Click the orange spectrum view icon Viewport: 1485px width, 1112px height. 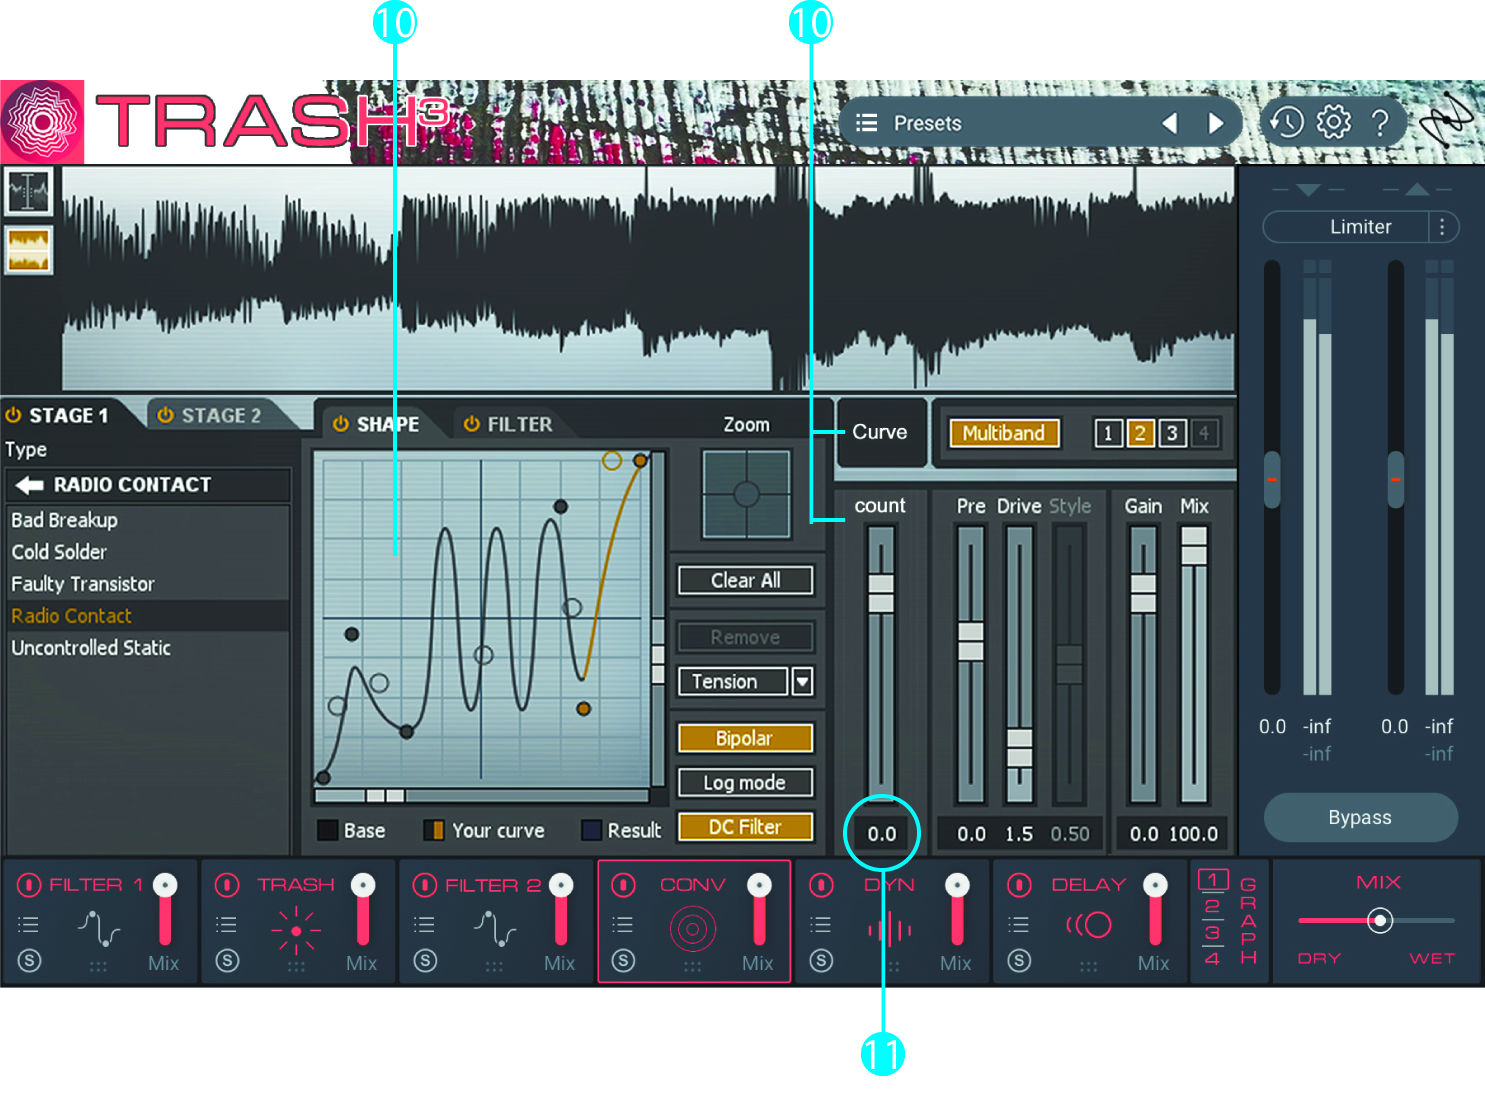coord(28,250)
